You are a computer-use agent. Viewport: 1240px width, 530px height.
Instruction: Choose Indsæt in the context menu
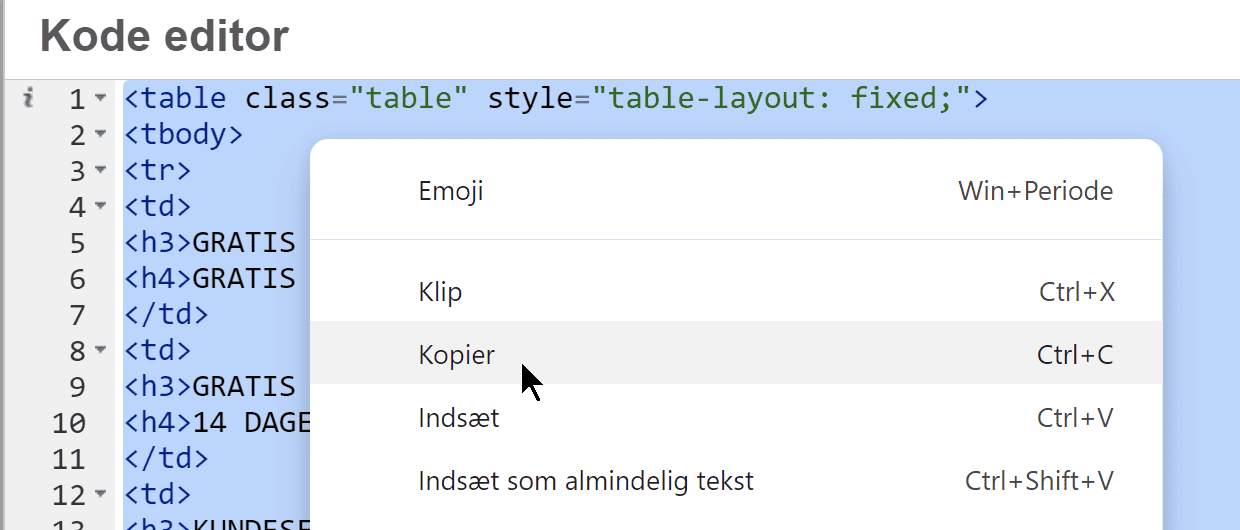[x=736, y=417]
